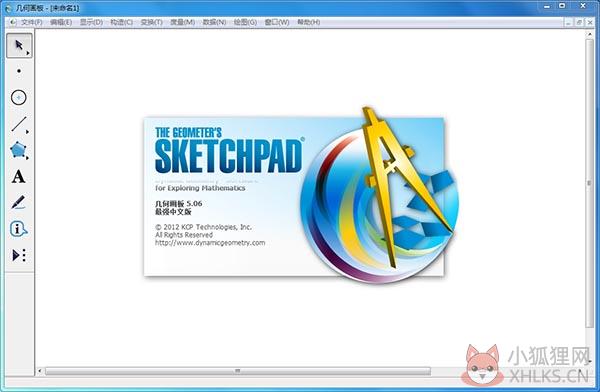Viewport: 600px width, 392px height.
Task: Select the Information tool
Action: (x=18, y=229)
